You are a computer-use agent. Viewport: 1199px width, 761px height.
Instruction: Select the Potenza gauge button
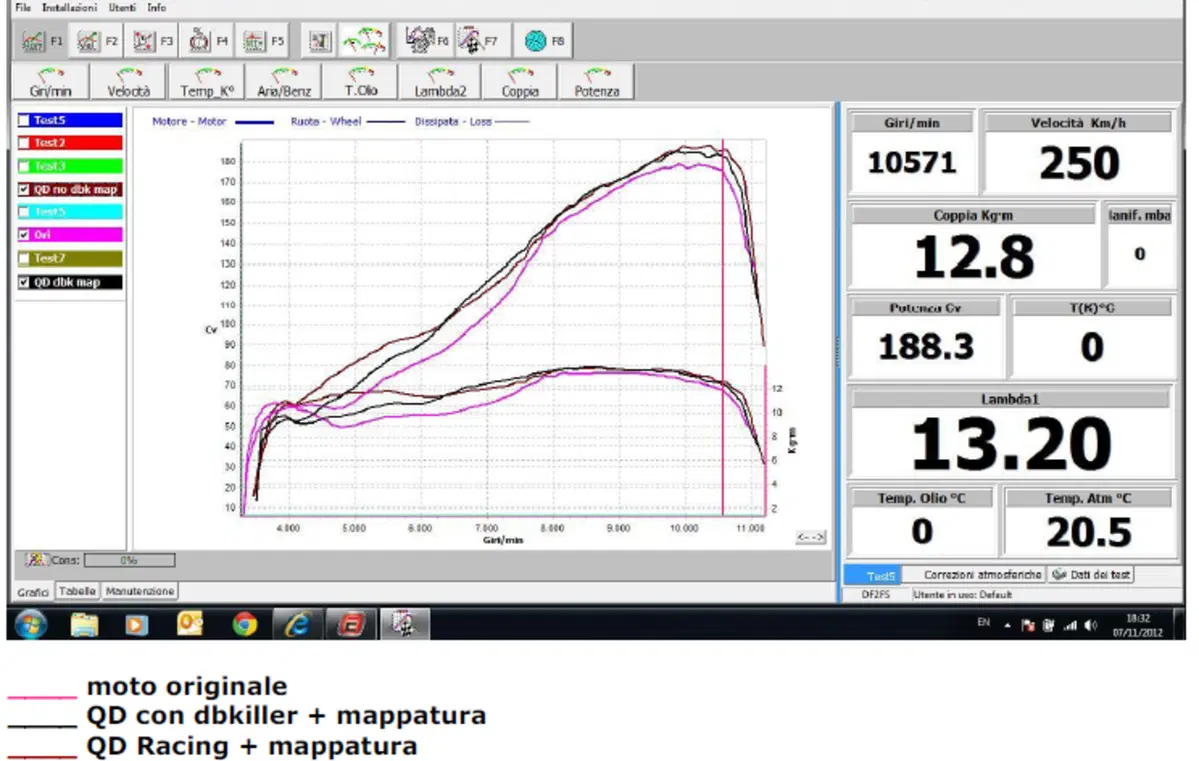click(x=596, y=83)
